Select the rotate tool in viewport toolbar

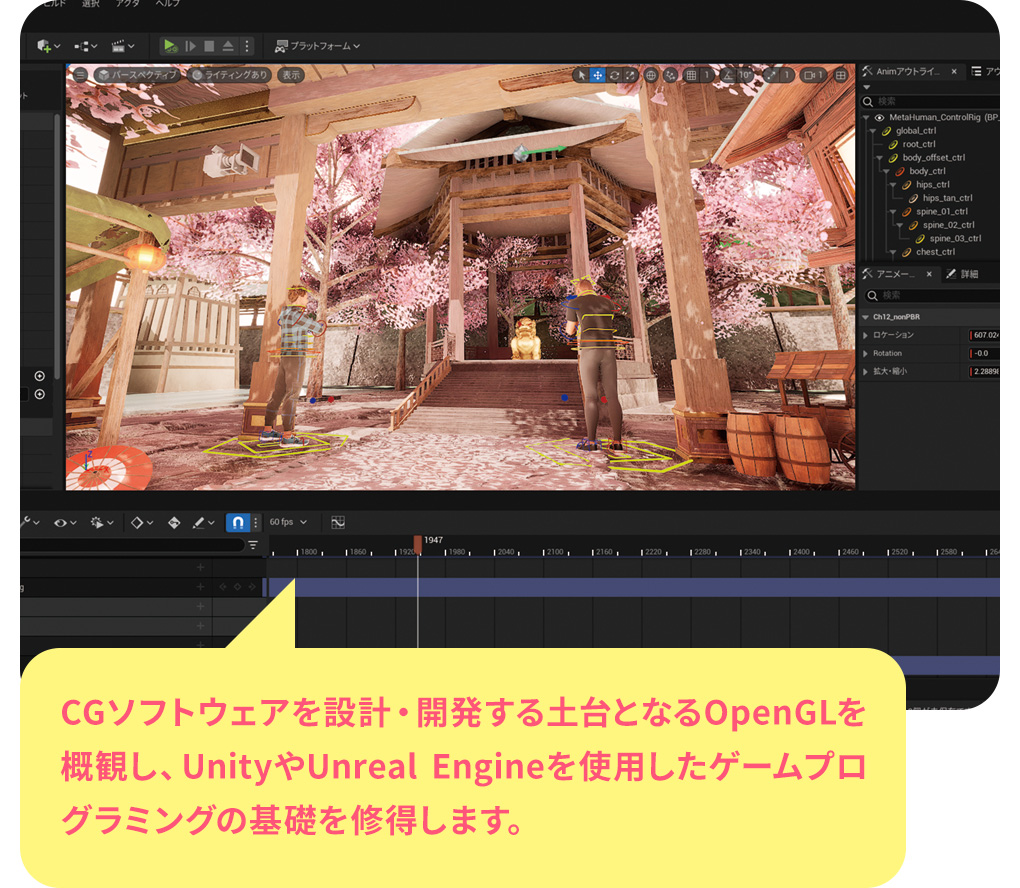point(614,75)
